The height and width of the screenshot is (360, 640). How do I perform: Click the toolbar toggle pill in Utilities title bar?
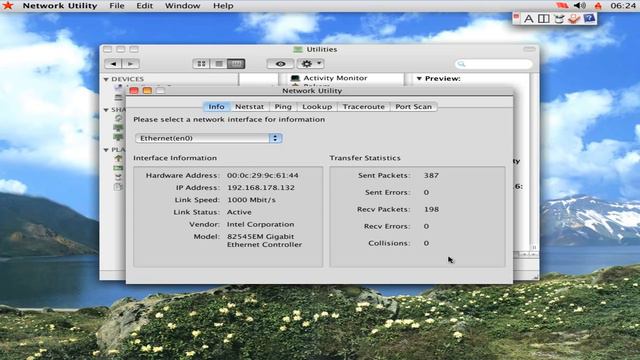click(529, 49)
